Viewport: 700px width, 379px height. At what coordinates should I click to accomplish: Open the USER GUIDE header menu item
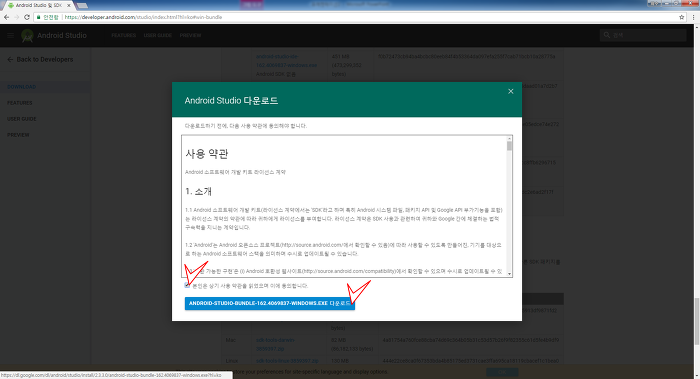click(x=158, y=35)
